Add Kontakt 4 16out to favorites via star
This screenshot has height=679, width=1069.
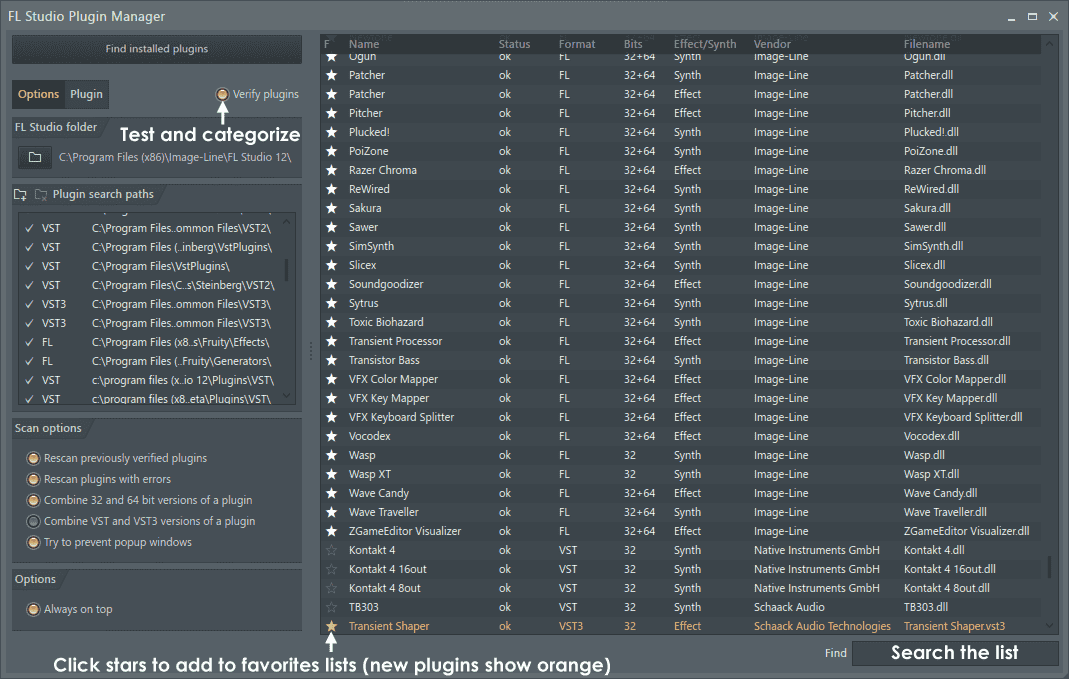[x=331, y=569]
